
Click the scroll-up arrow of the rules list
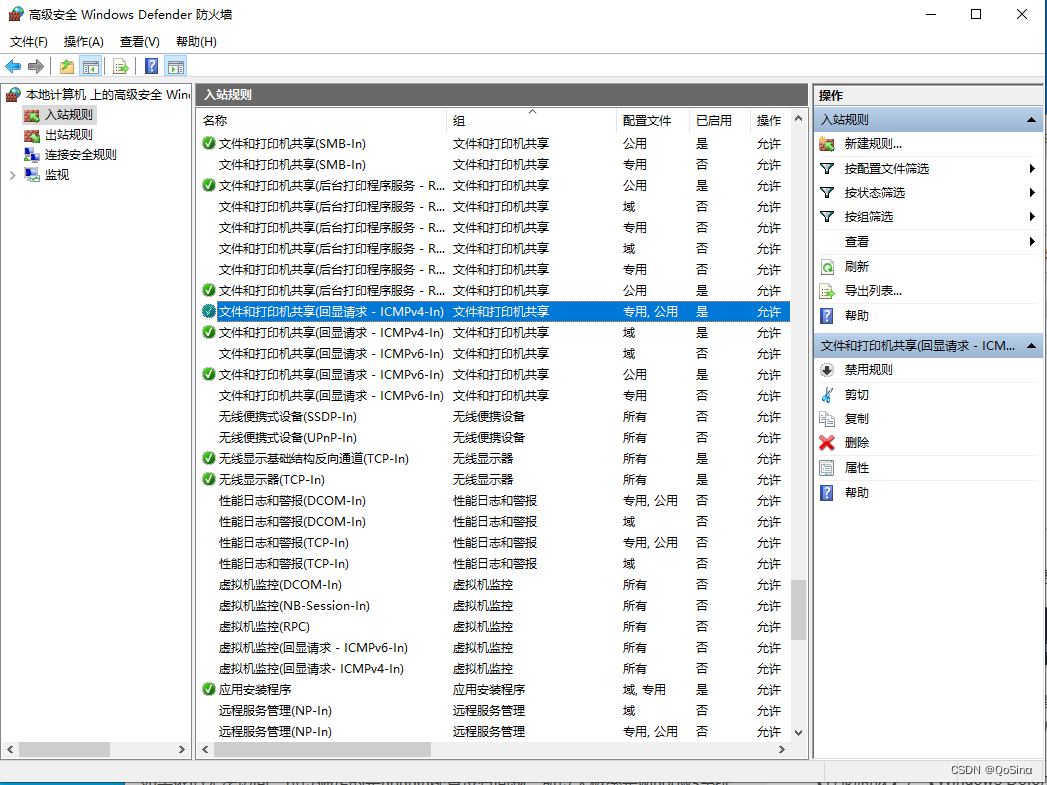click(x=798, y=119)
